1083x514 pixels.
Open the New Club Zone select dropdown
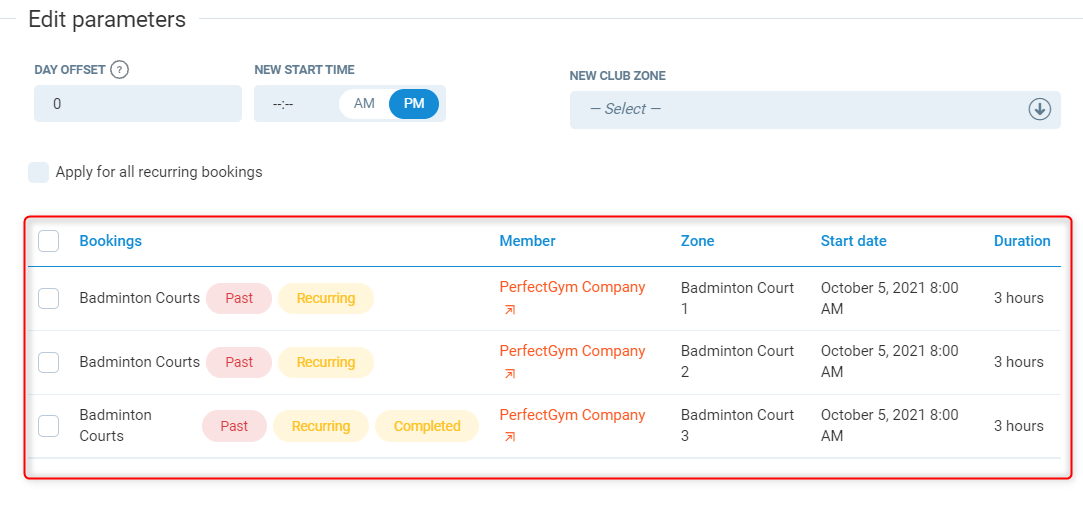[x=800, y=109]
